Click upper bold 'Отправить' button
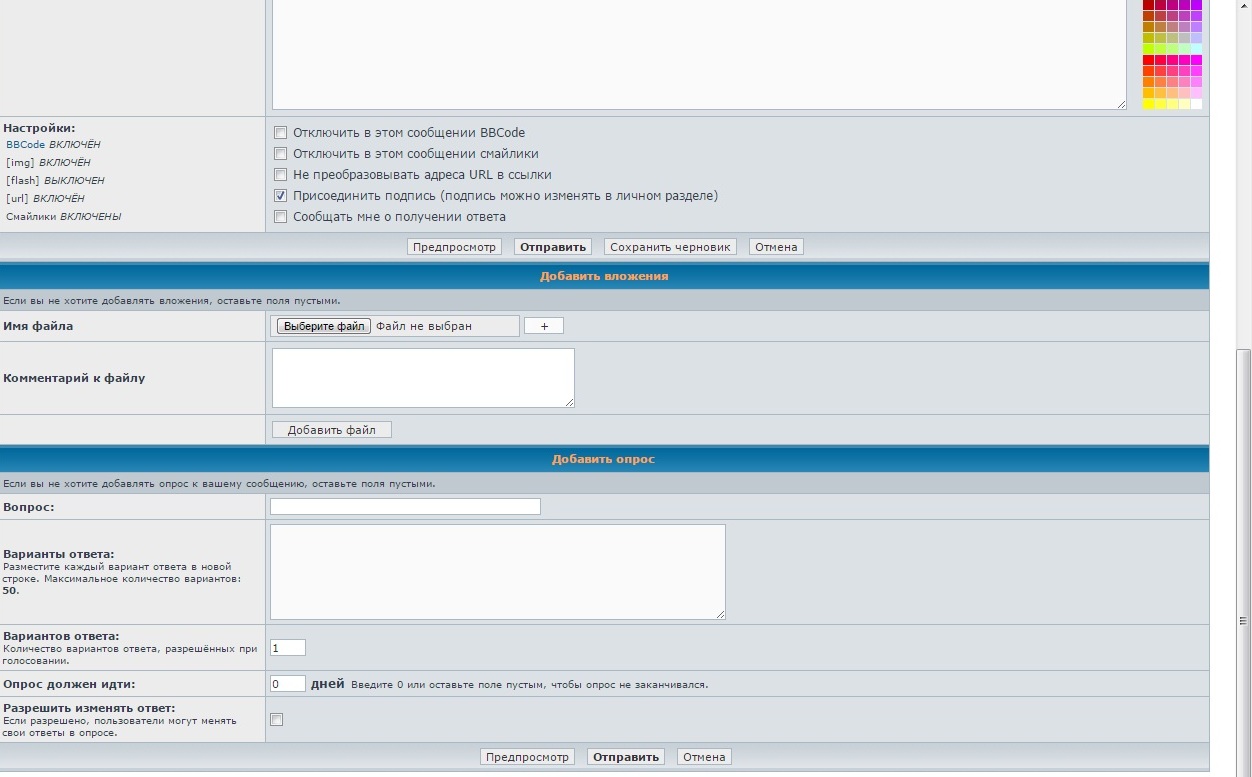1252x777 pixels. click(x=553, y=247)
